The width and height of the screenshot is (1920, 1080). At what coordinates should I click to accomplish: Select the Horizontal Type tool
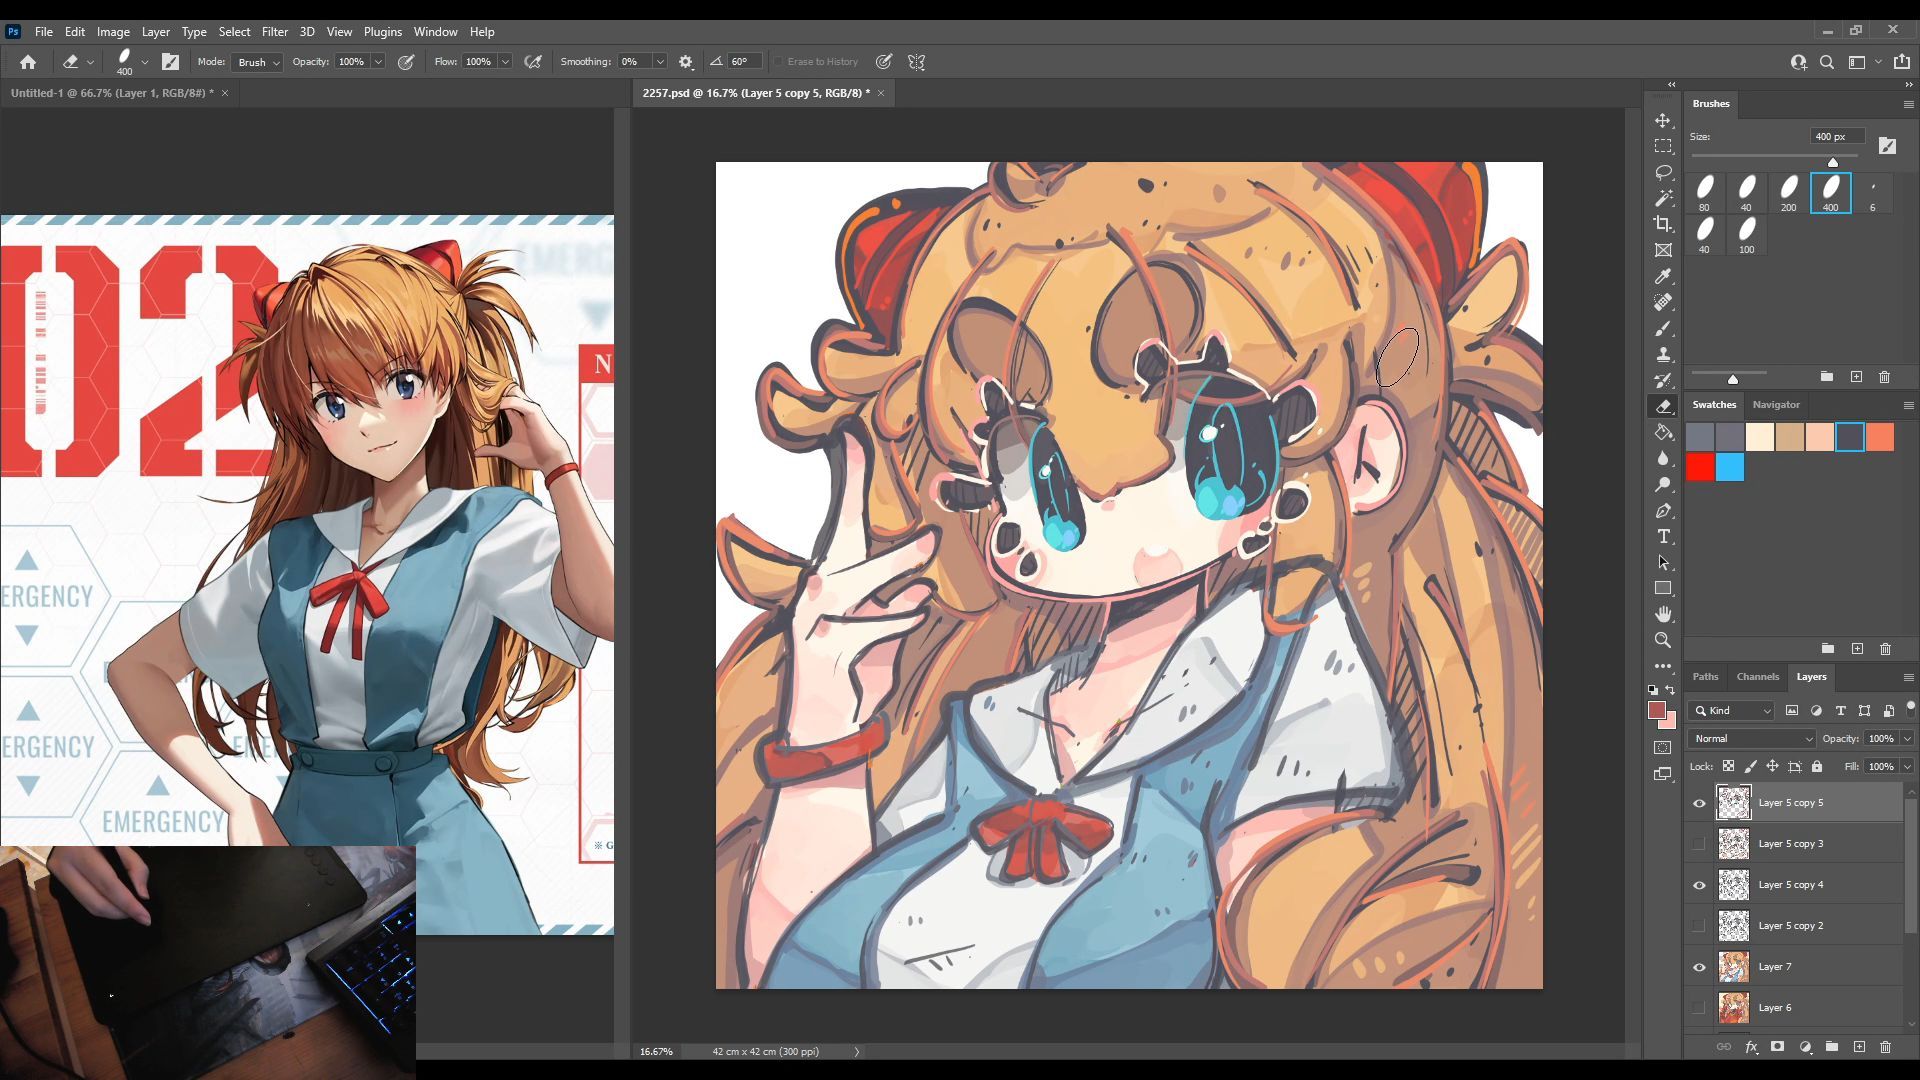pyautogui.click(x=1663, y=536)
